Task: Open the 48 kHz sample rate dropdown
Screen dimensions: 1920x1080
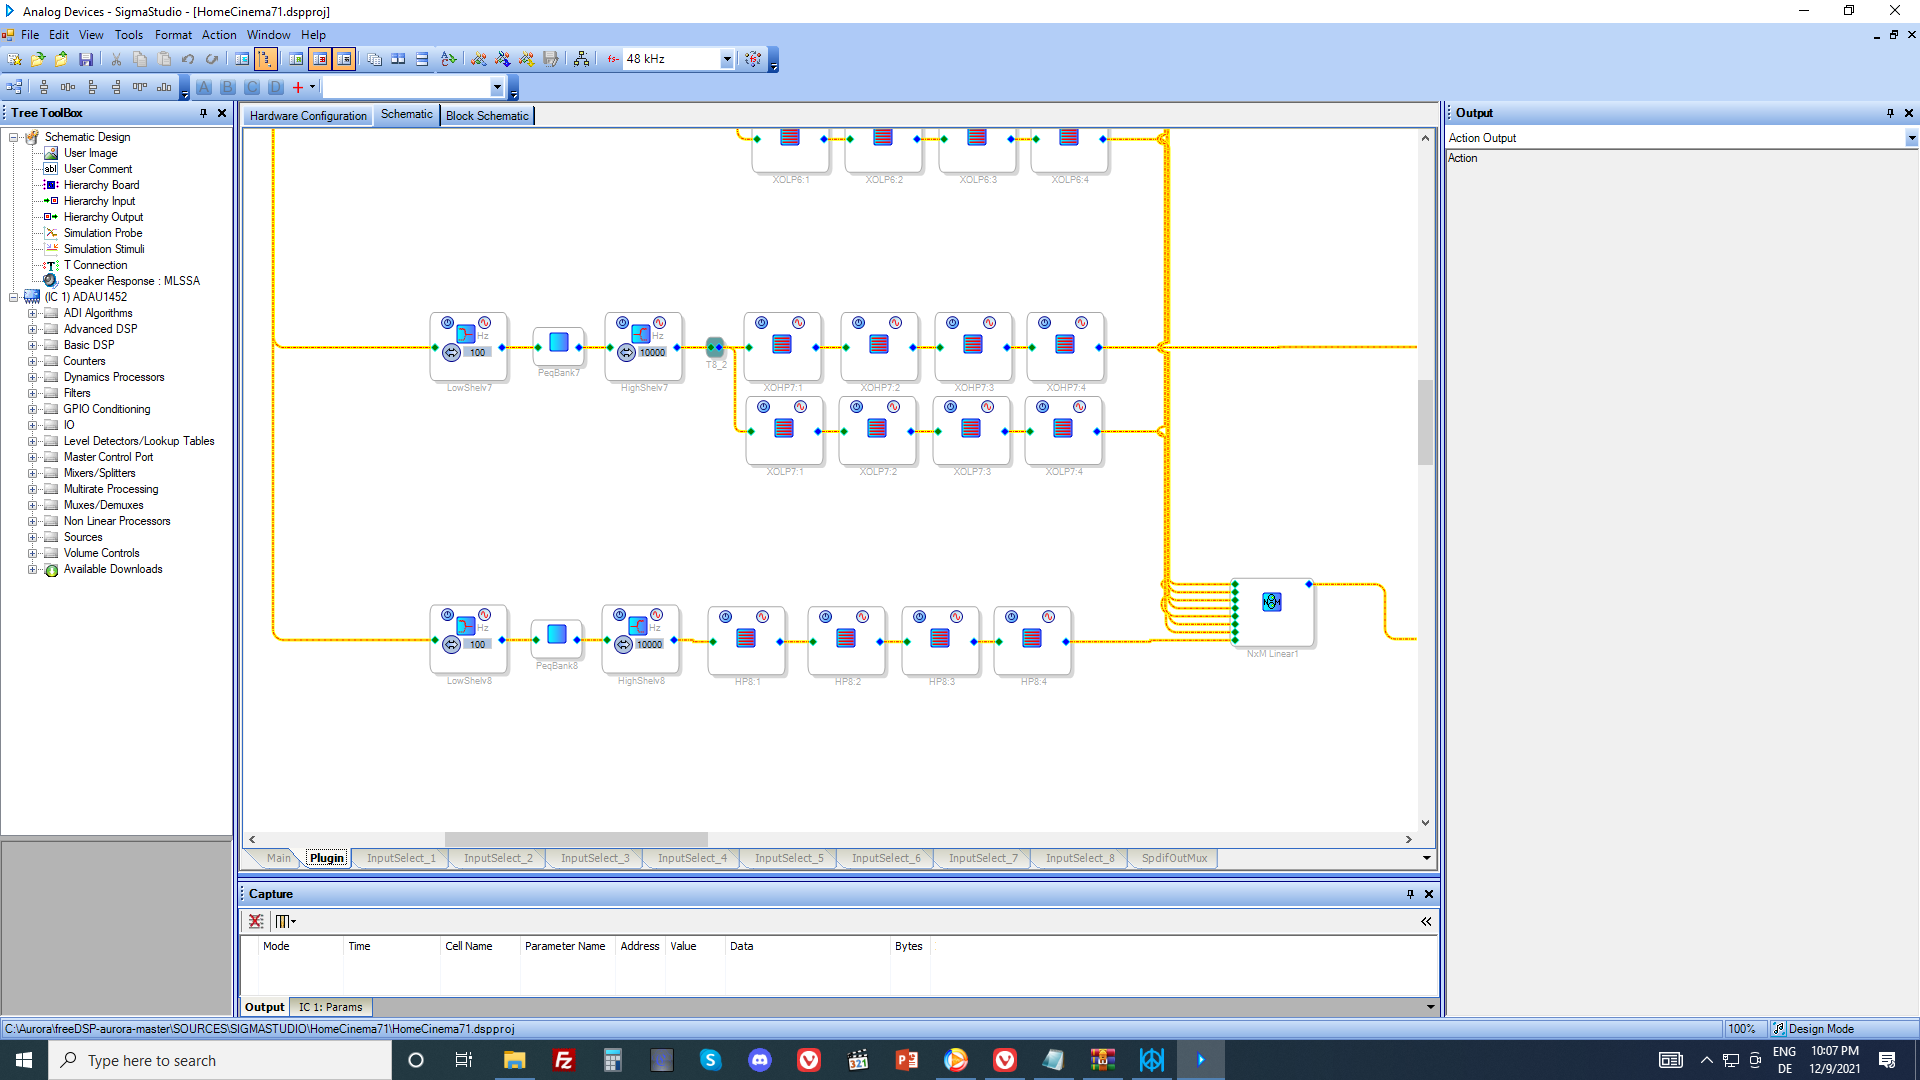Action: point(727,59)
